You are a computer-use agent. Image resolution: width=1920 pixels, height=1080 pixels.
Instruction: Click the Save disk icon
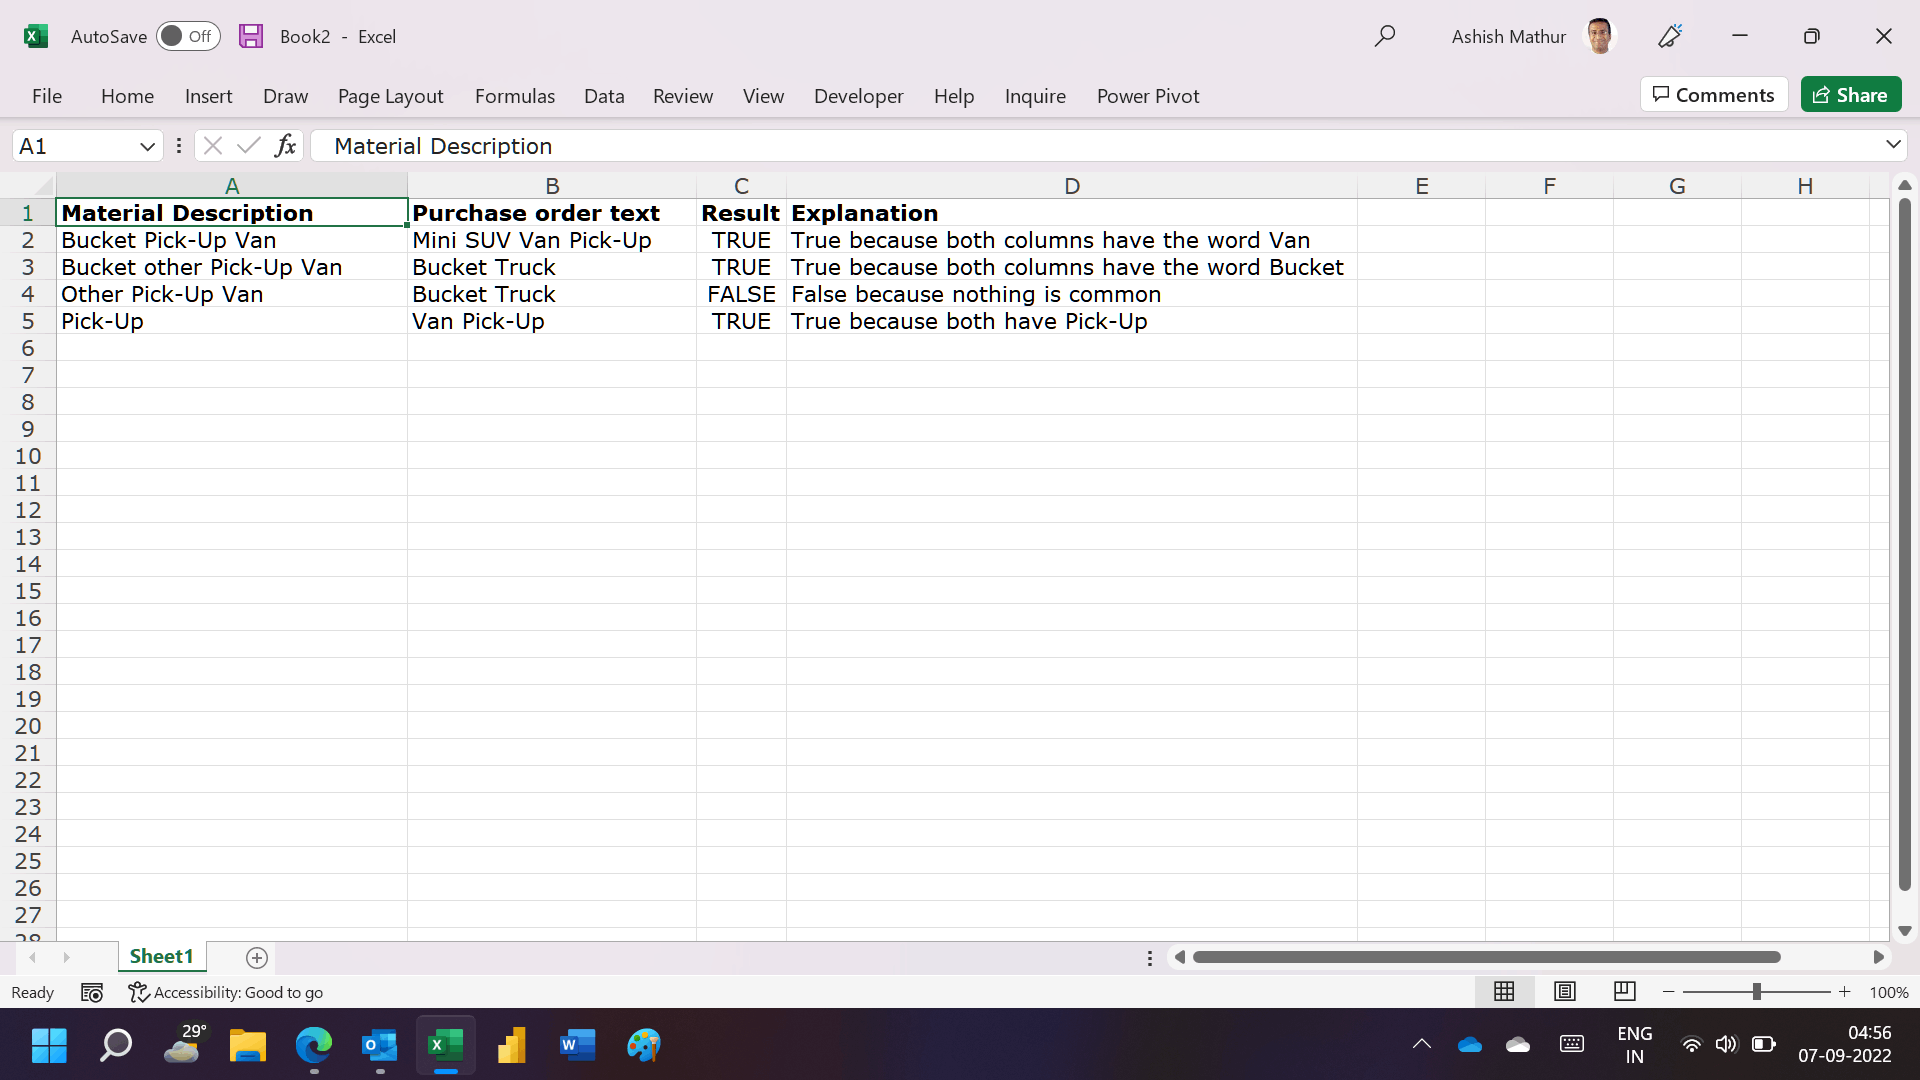pyautogui.click(x=251, y=37)
